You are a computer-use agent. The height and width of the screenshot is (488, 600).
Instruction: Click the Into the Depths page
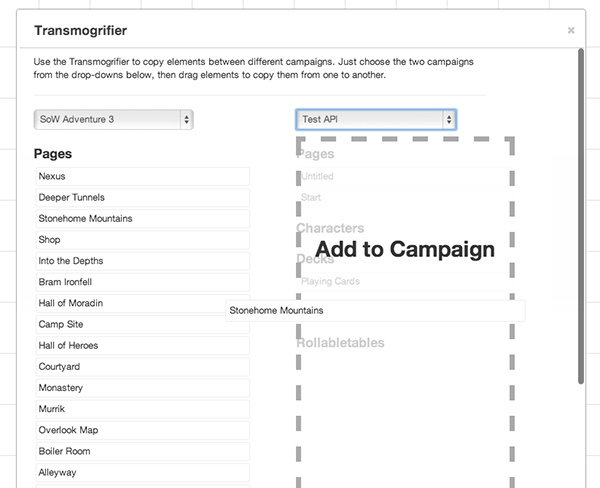[141, 261]
